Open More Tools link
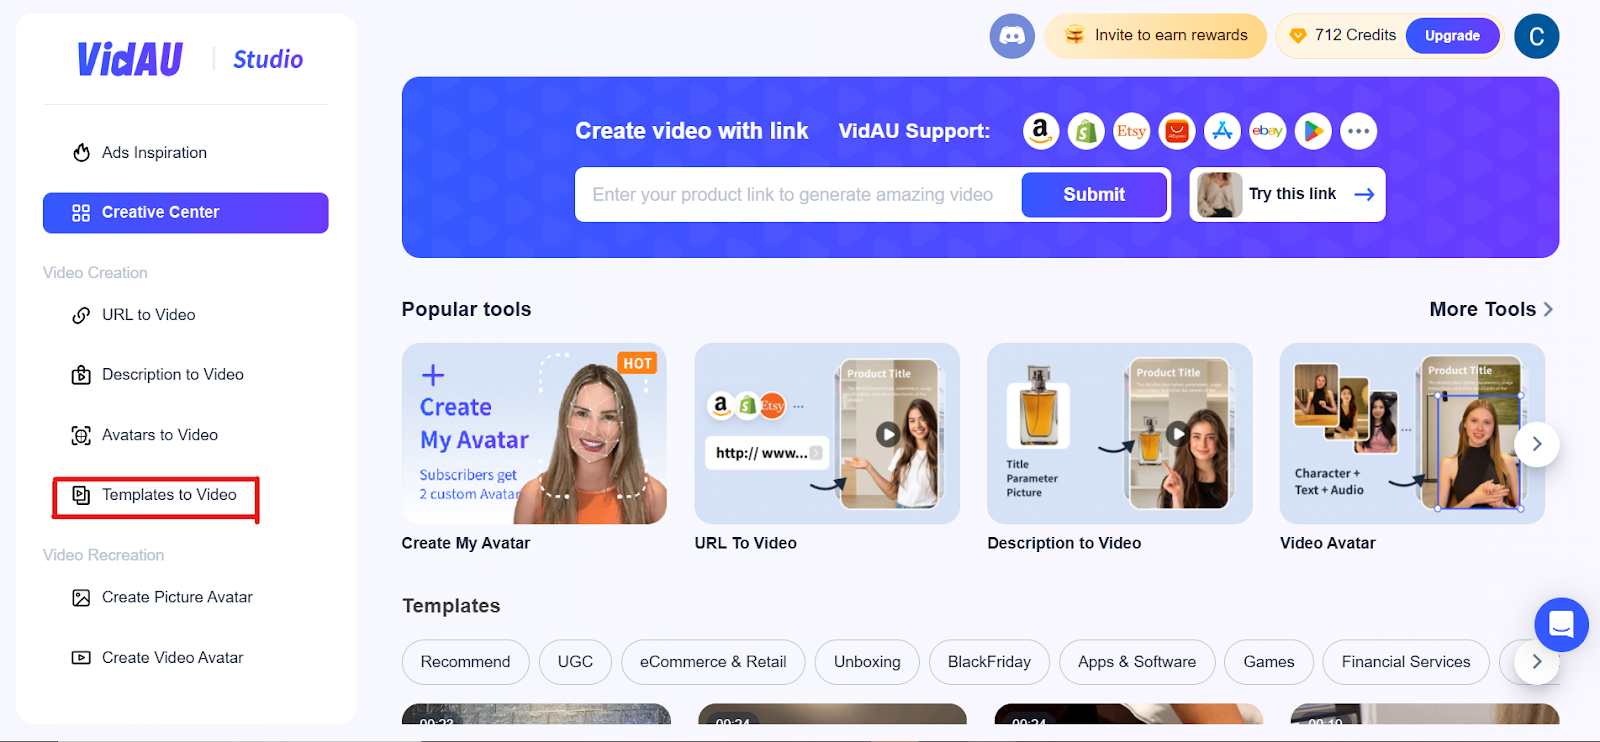1600x742 pixels. click(1490, 309)
